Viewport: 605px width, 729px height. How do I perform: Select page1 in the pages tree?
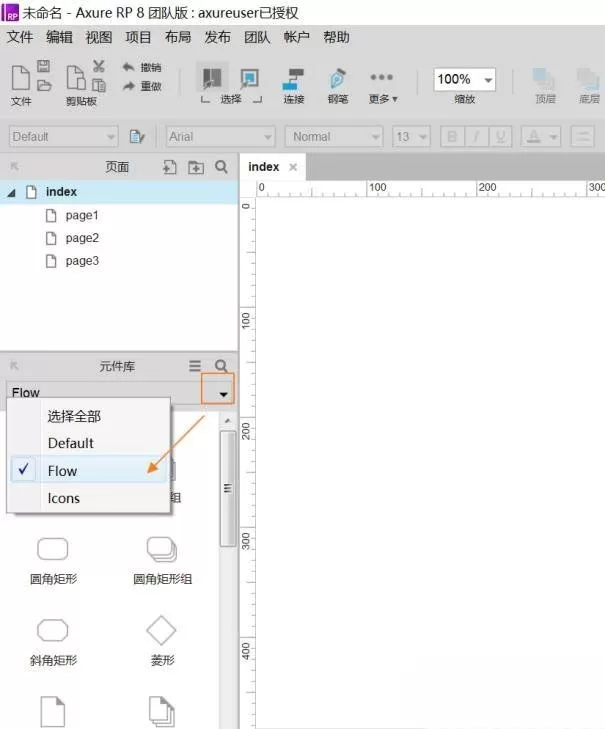tap(82, 215)
